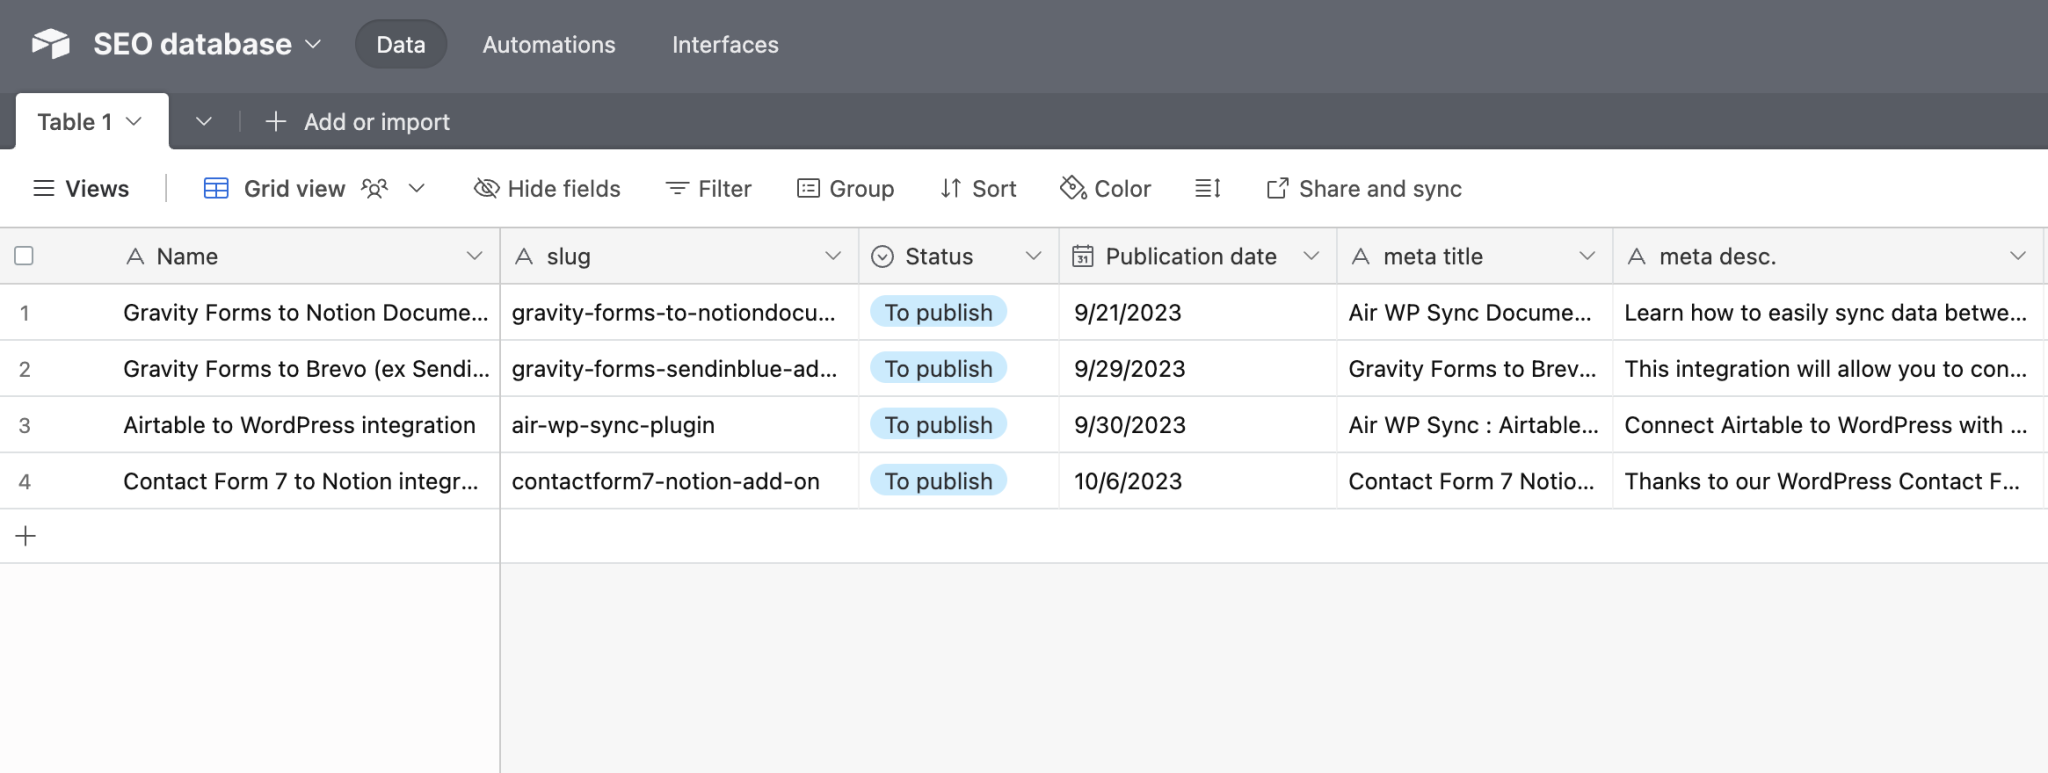This screenshot has height=773, width=2048.
Task: Click the collaborative view people icon
Action: tap(375, 188)
